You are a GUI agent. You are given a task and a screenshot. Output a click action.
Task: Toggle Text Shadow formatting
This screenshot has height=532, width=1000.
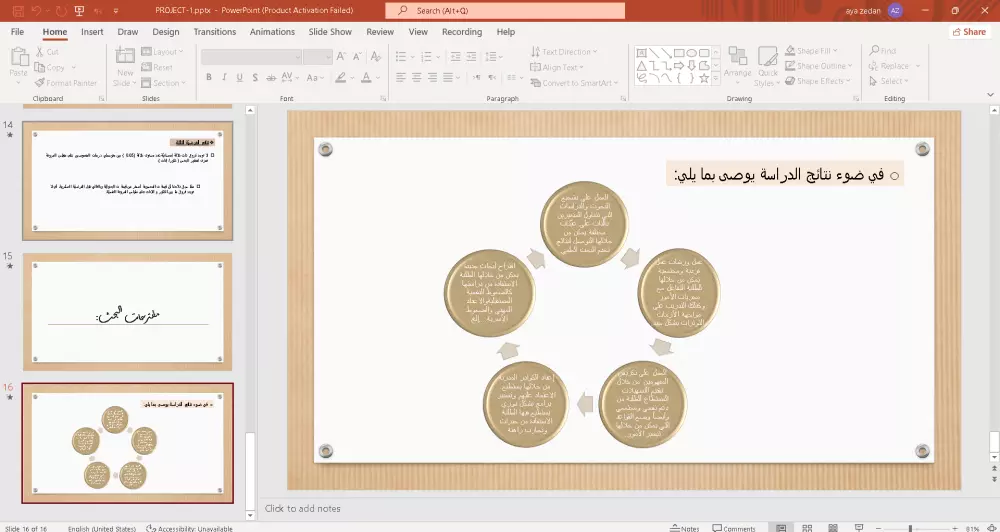coord(255,77)
